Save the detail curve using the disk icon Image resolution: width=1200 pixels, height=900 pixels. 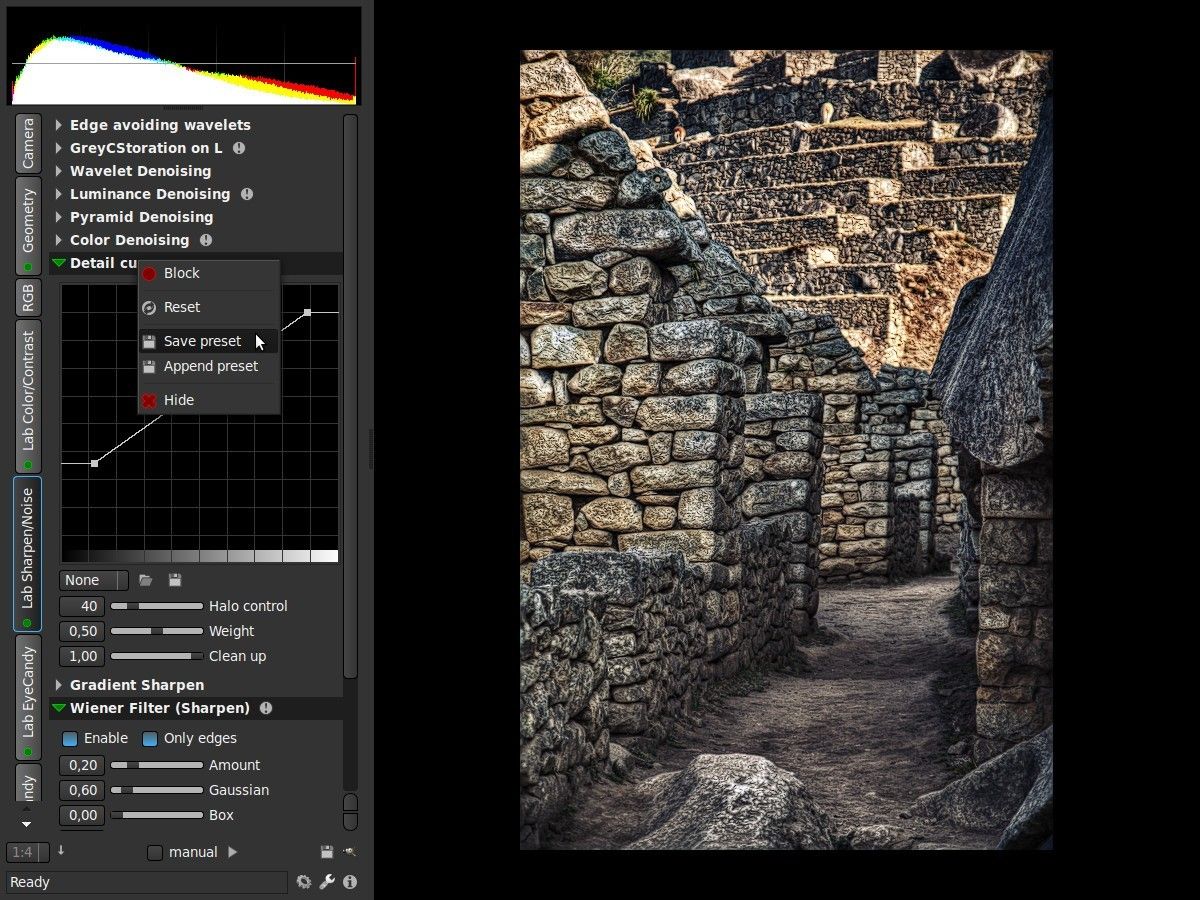point(174,579)
